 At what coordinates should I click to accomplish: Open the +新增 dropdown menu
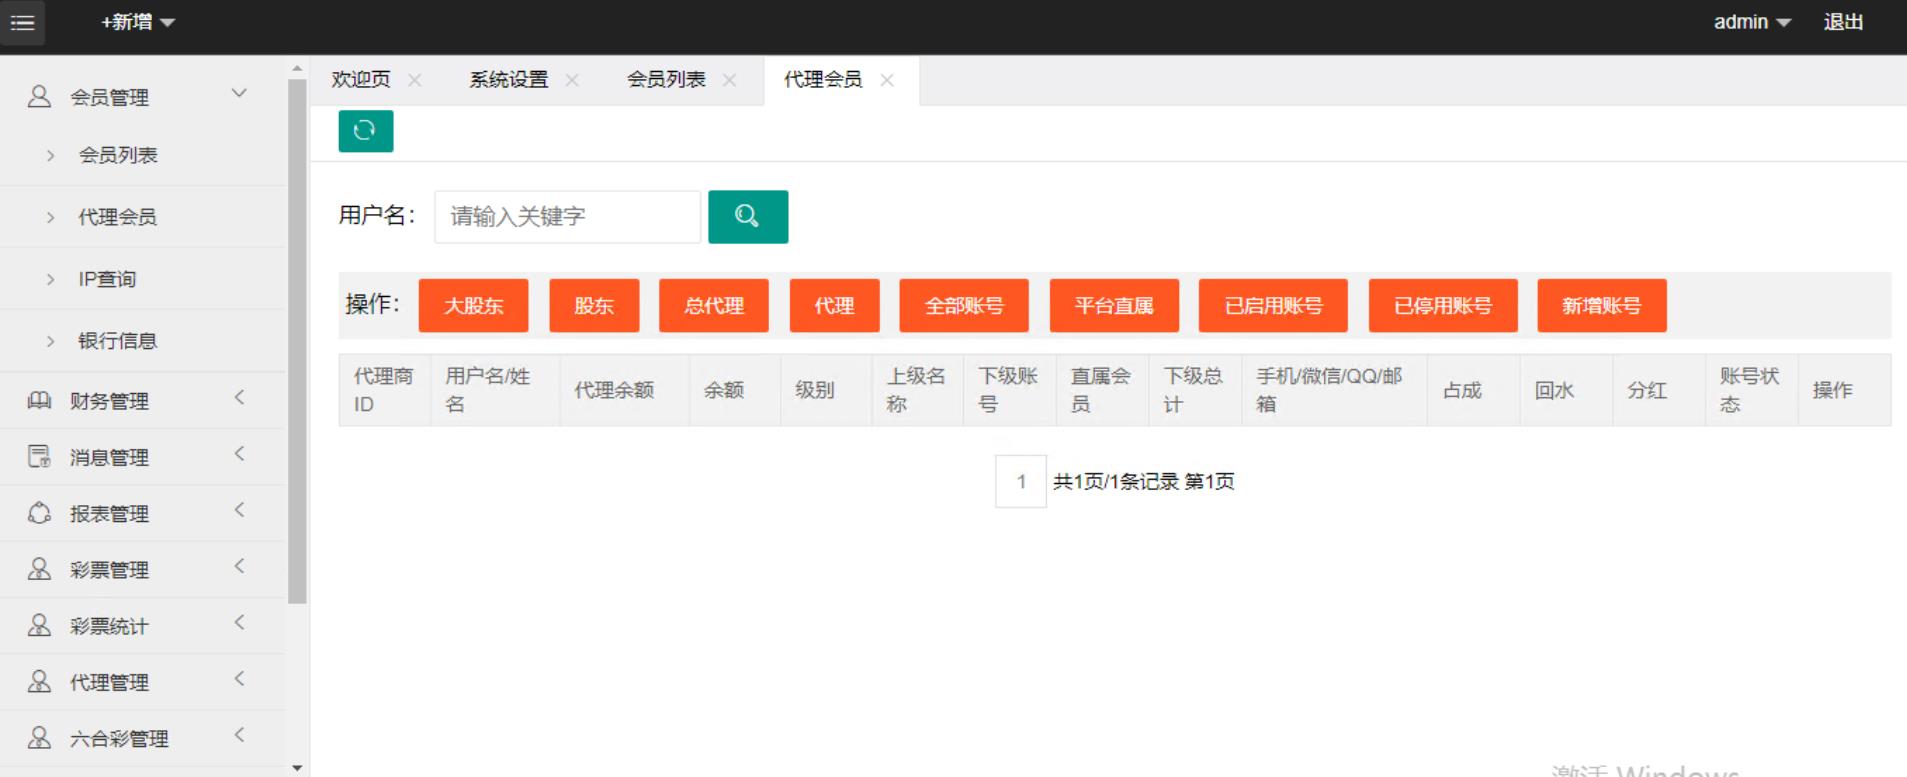137,22
